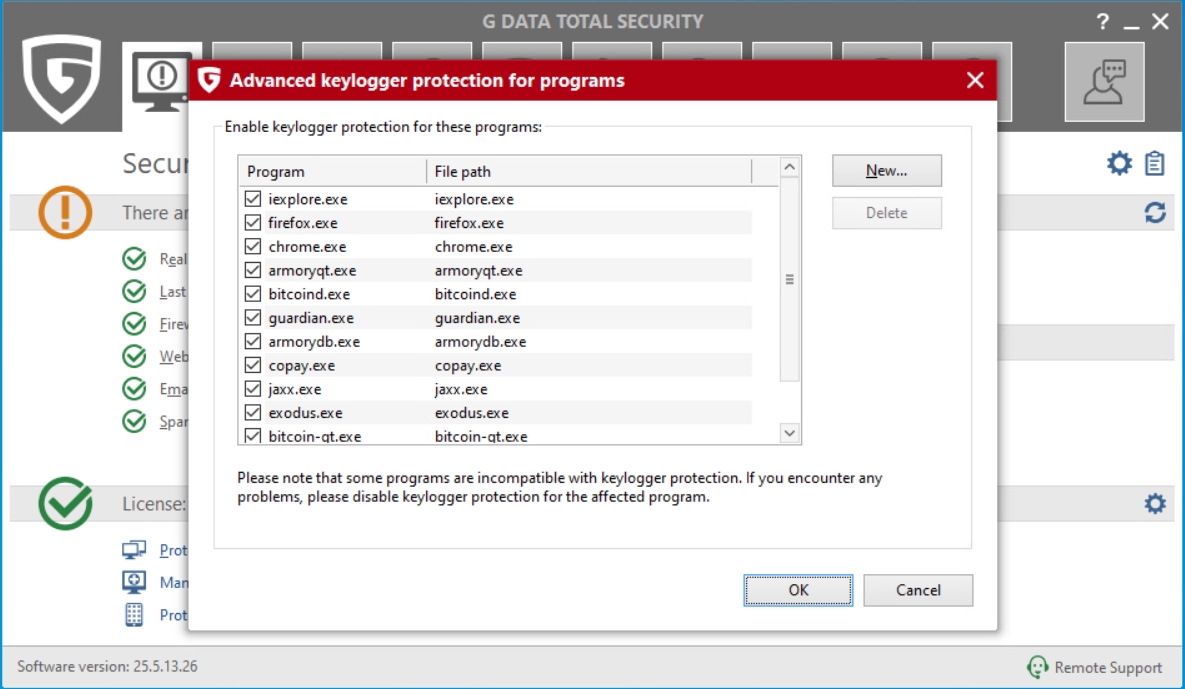
Task: Open the G DATA shield logo
Action: (61, 79)
